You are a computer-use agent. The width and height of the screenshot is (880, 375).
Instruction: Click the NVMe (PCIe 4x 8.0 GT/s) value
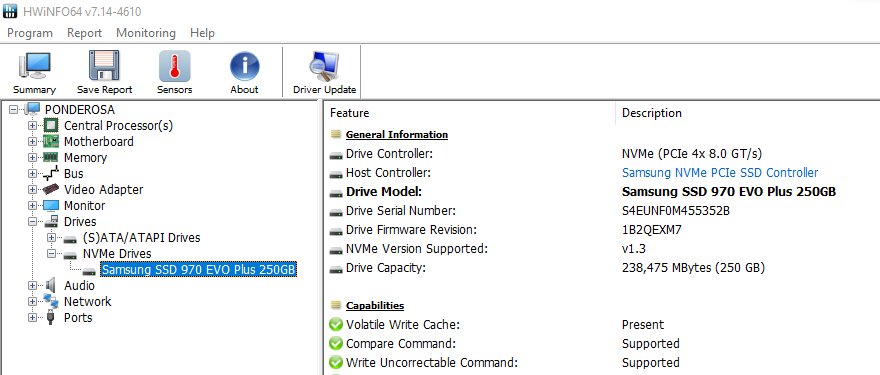[x=692, y=154]
